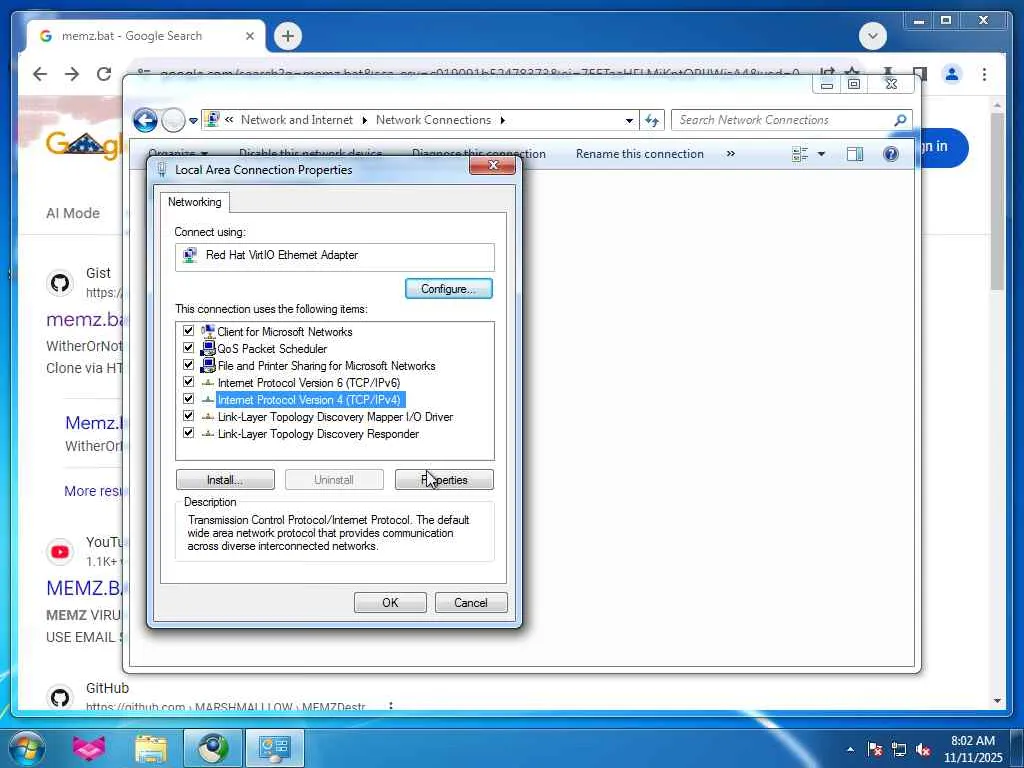Focus Search Network Connections field
This screenshot has height=768, width=1024.
coord(784,120)
